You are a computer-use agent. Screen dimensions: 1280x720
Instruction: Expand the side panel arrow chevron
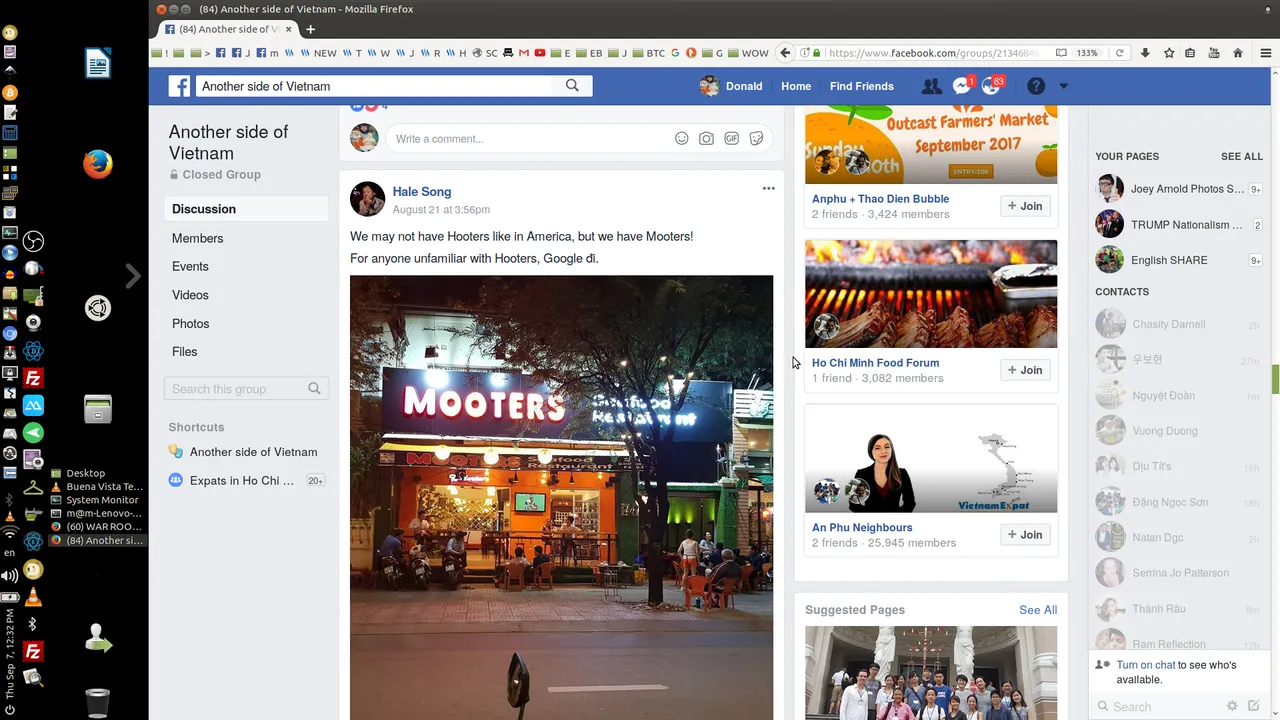coord(133,276)
